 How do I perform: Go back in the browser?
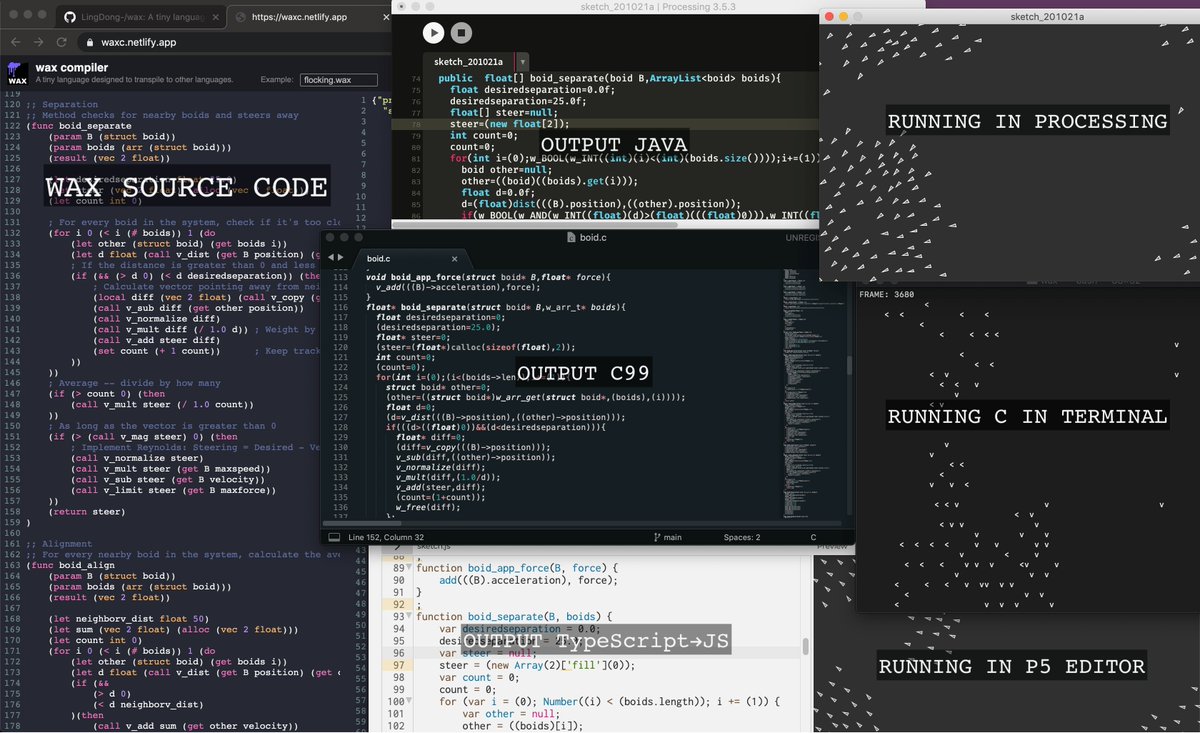(14, 42)
